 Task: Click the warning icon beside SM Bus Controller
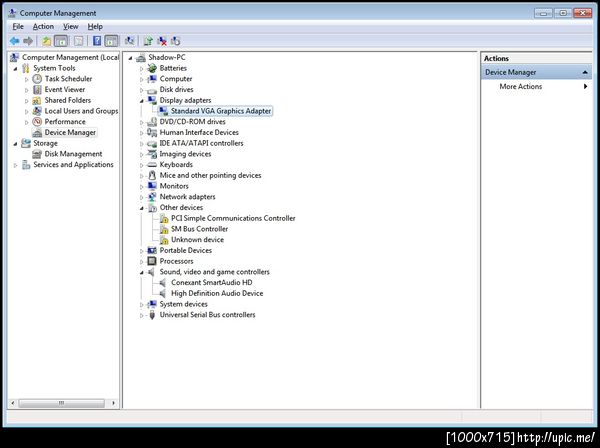click(164, 229)
